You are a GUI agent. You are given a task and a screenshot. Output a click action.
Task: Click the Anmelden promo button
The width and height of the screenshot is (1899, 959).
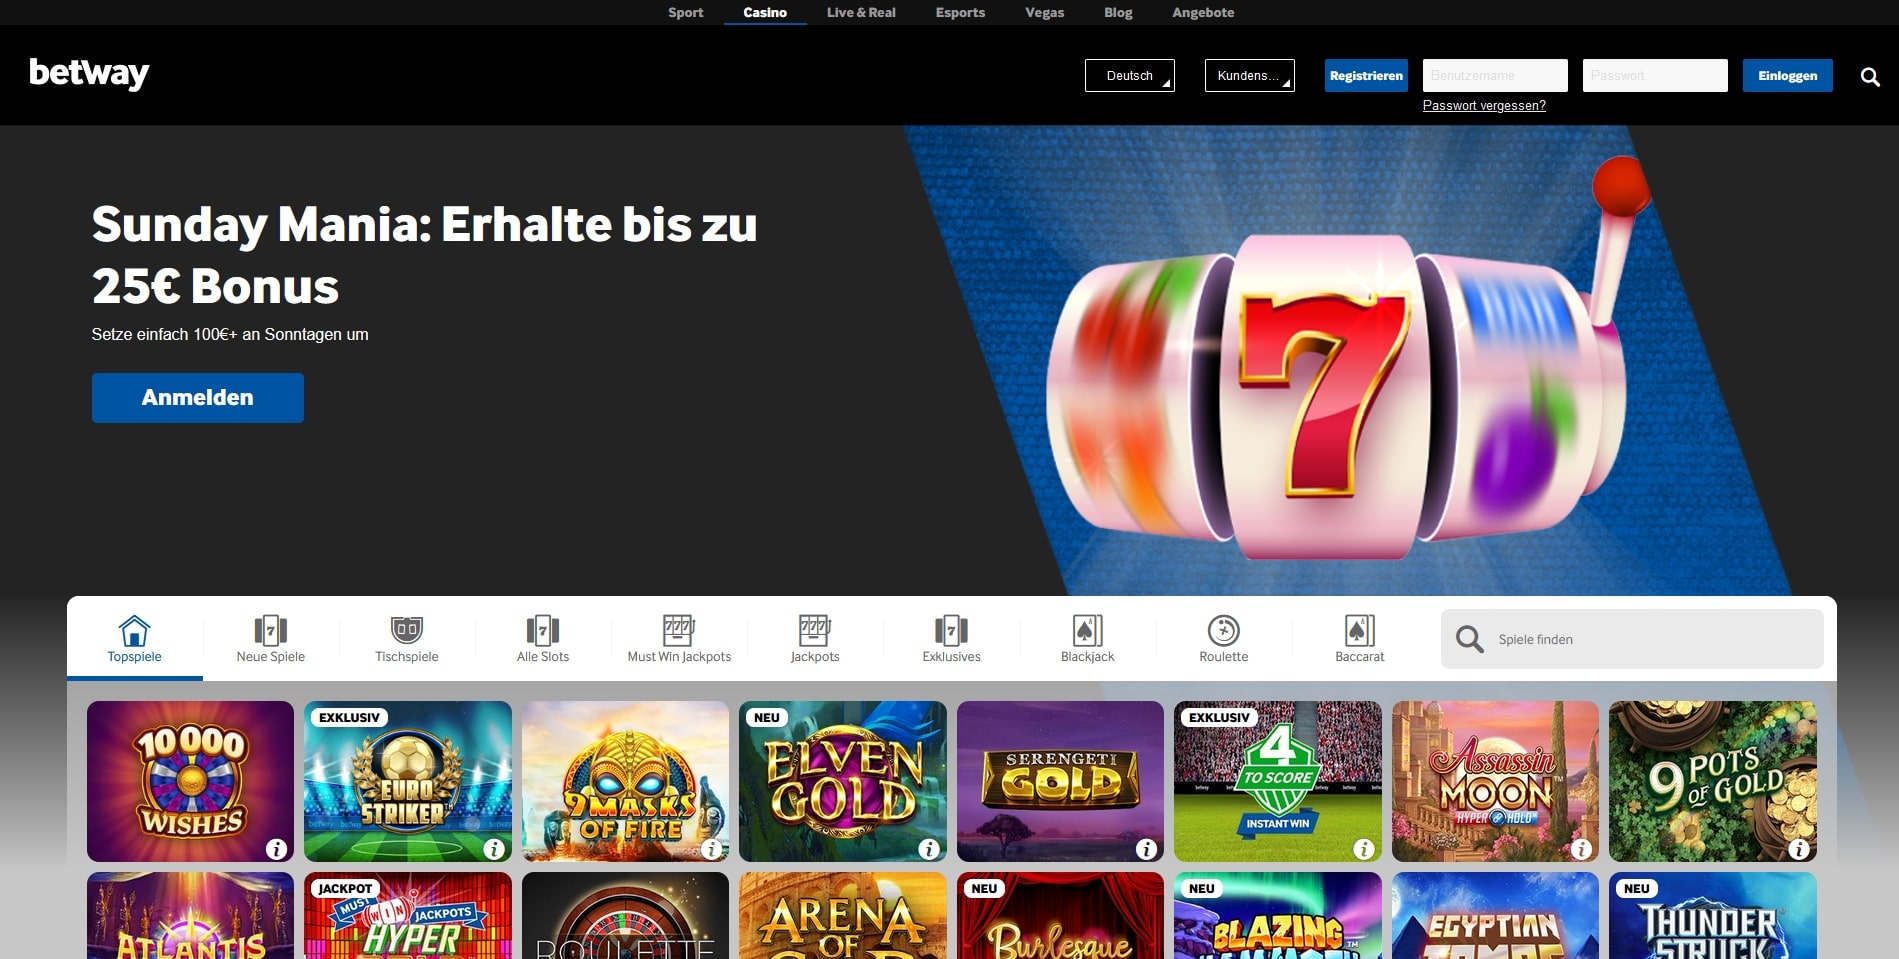tap(198, 398)
